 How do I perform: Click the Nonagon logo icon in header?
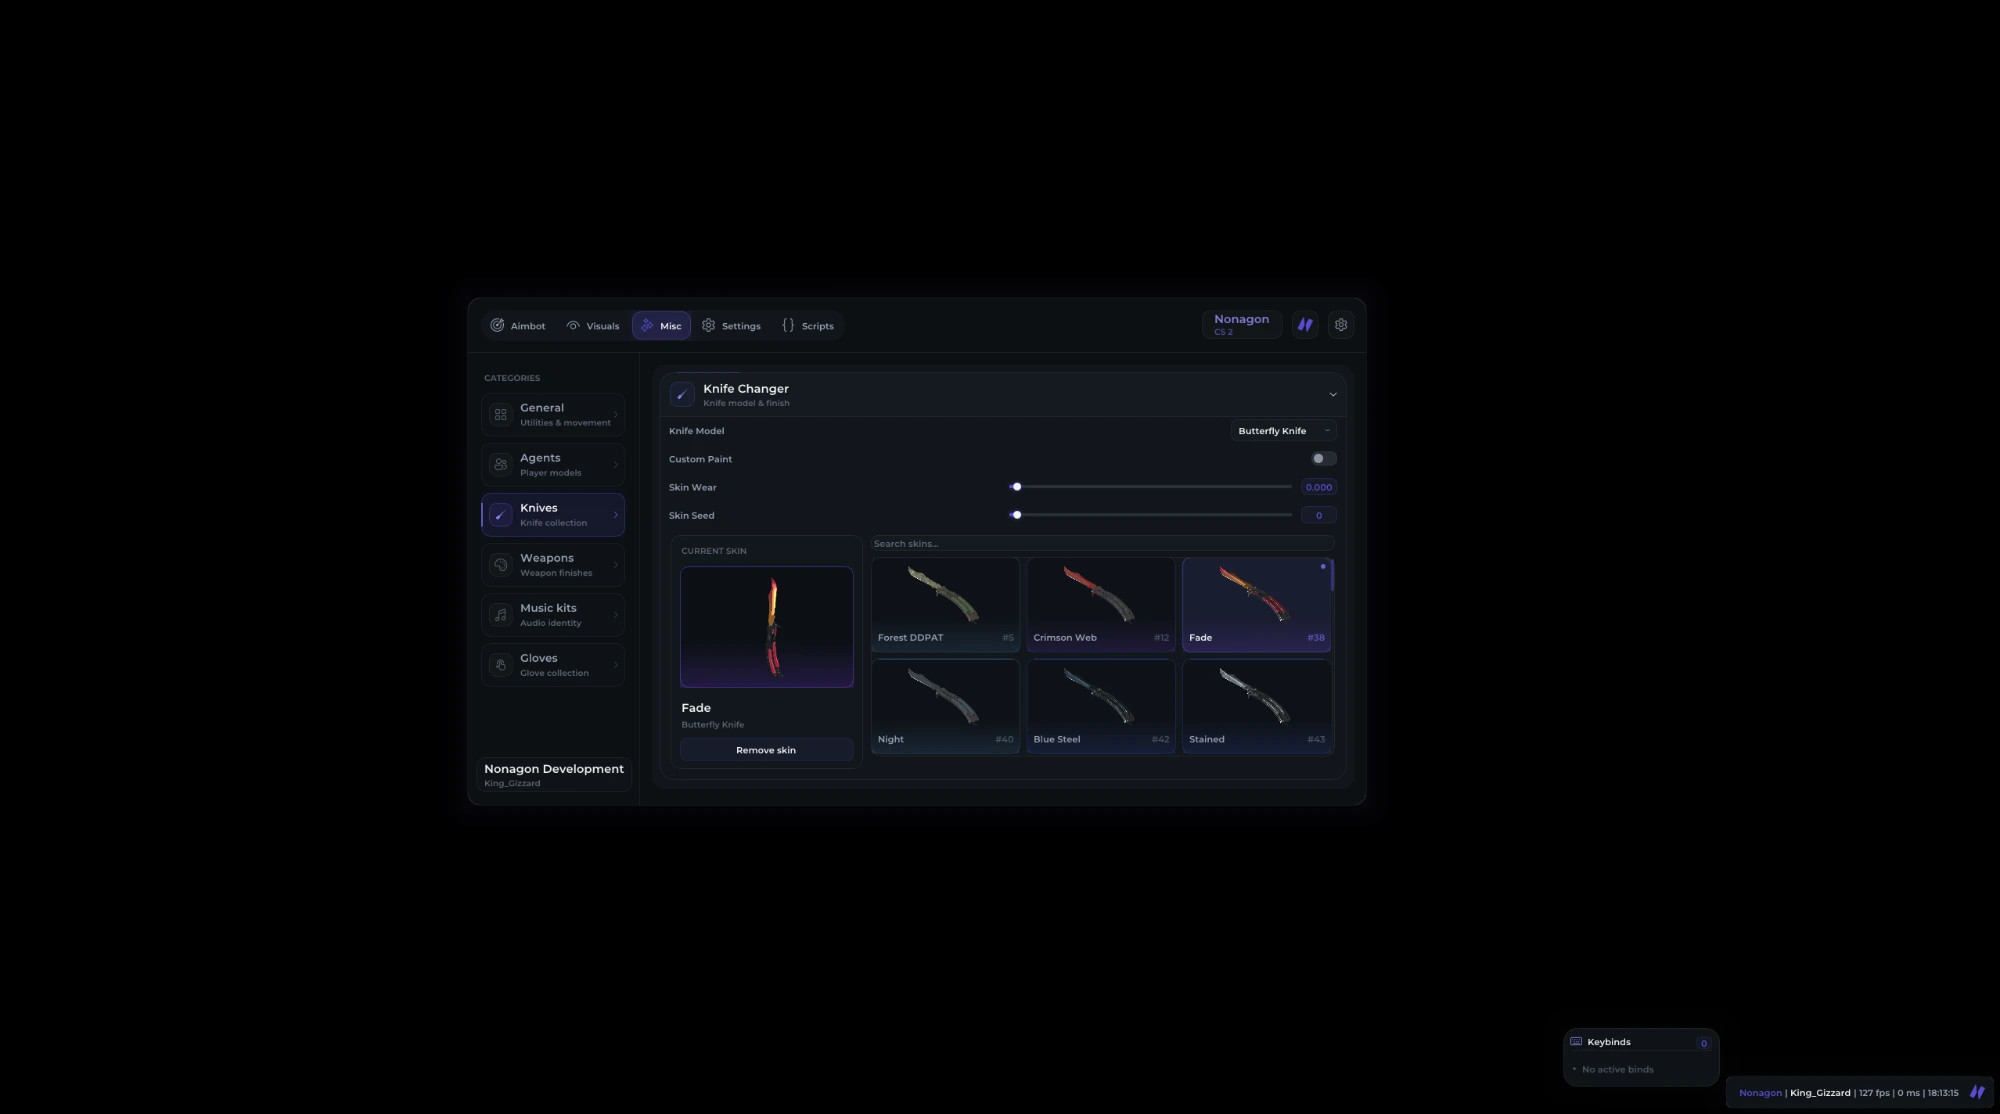point(1305,325)
